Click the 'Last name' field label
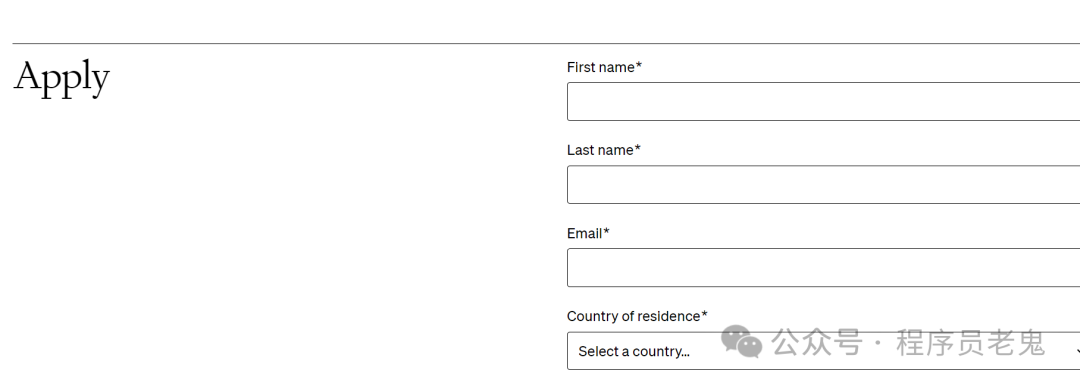The width and height of the screenshot is (1080, 386). pos(600,150)
